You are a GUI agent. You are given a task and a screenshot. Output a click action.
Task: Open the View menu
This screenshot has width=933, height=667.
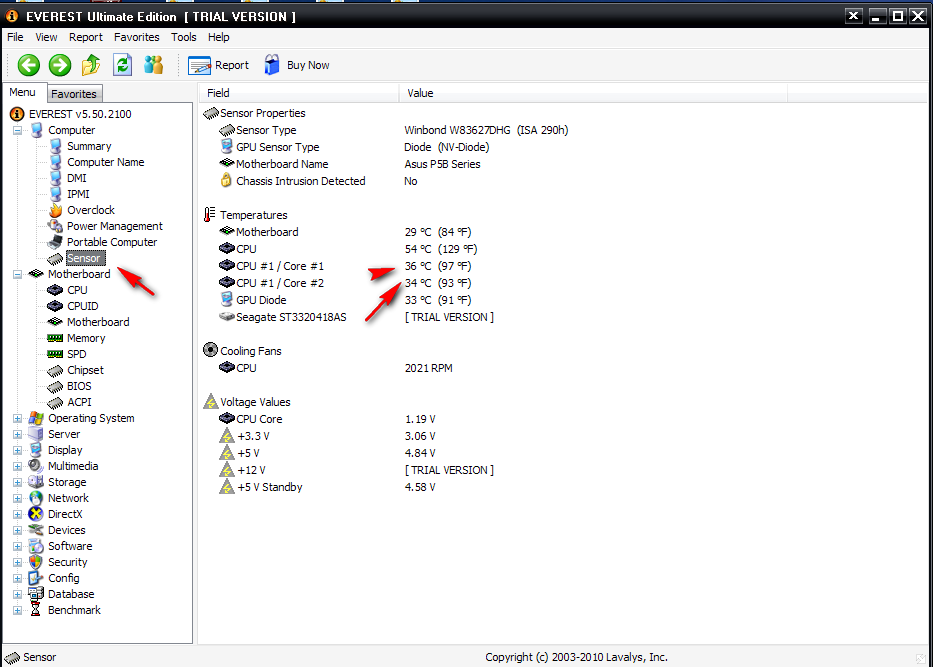tap(46, 37)
